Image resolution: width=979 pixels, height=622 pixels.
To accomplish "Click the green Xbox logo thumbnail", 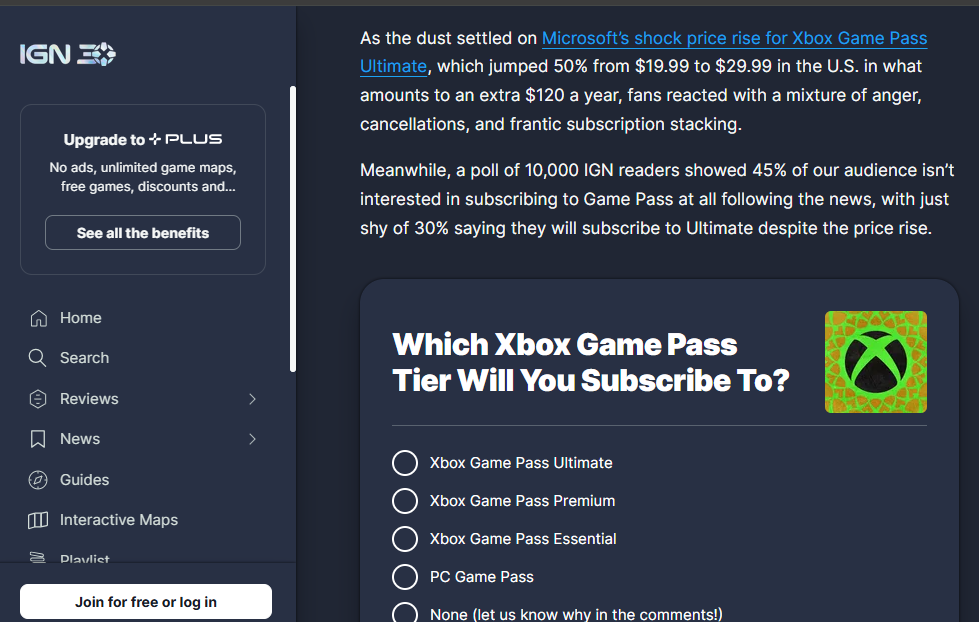I will click(x=875, y=362).
